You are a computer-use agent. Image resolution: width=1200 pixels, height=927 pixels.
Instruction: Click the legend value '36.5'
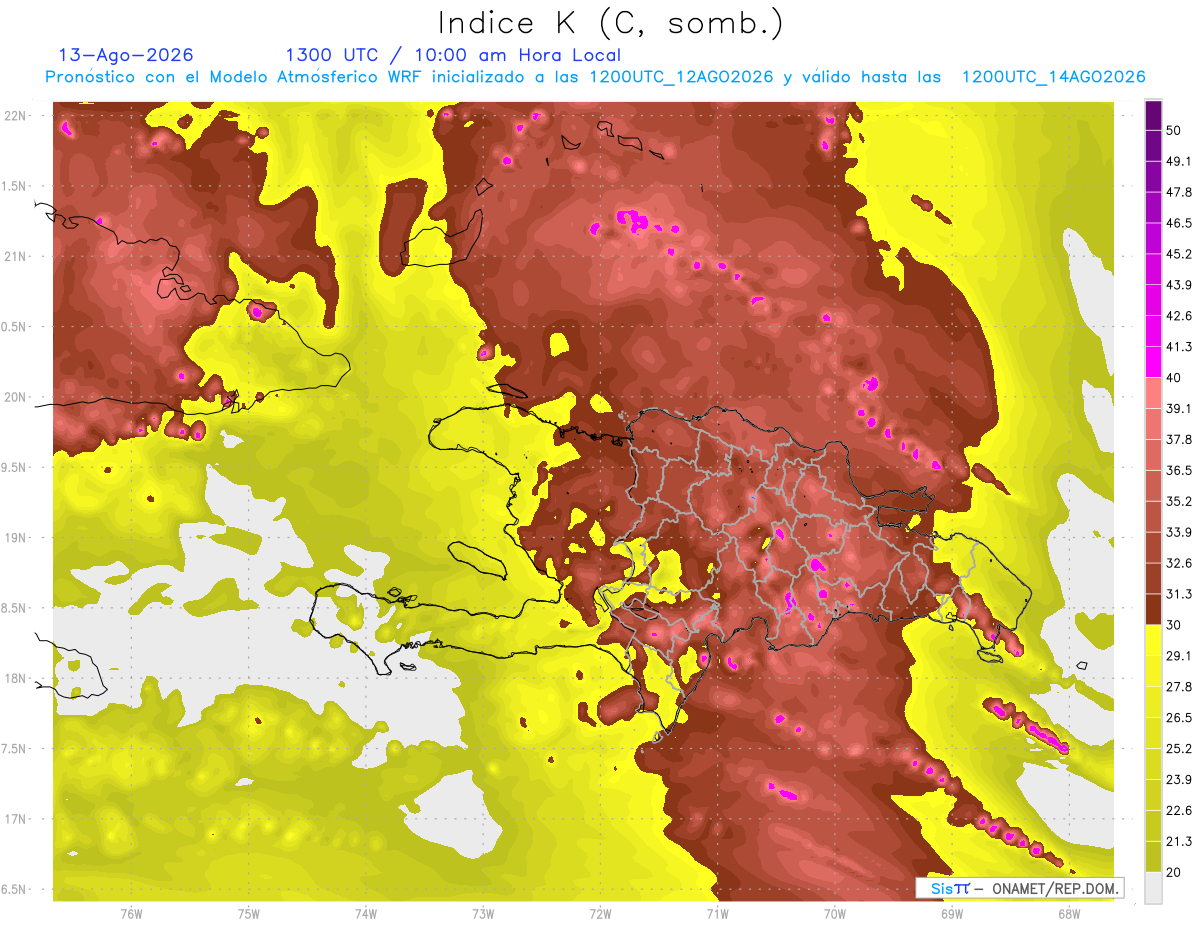click(x=1179, y=470)
